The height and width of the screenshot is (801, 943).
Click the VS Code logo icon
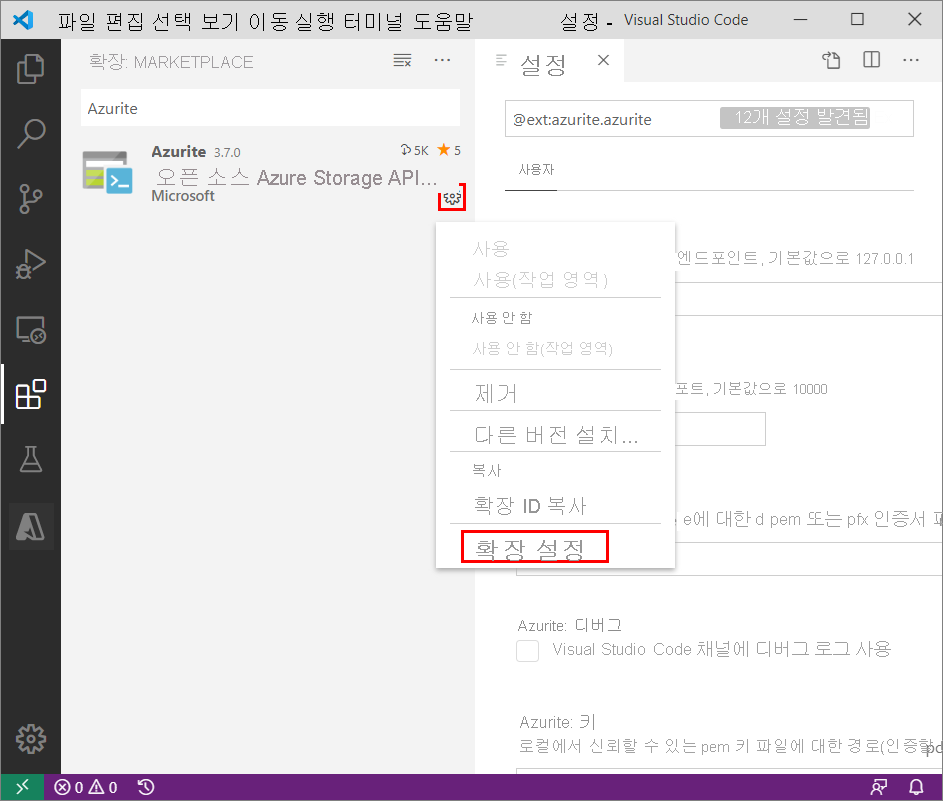click(x=23, y=20)
